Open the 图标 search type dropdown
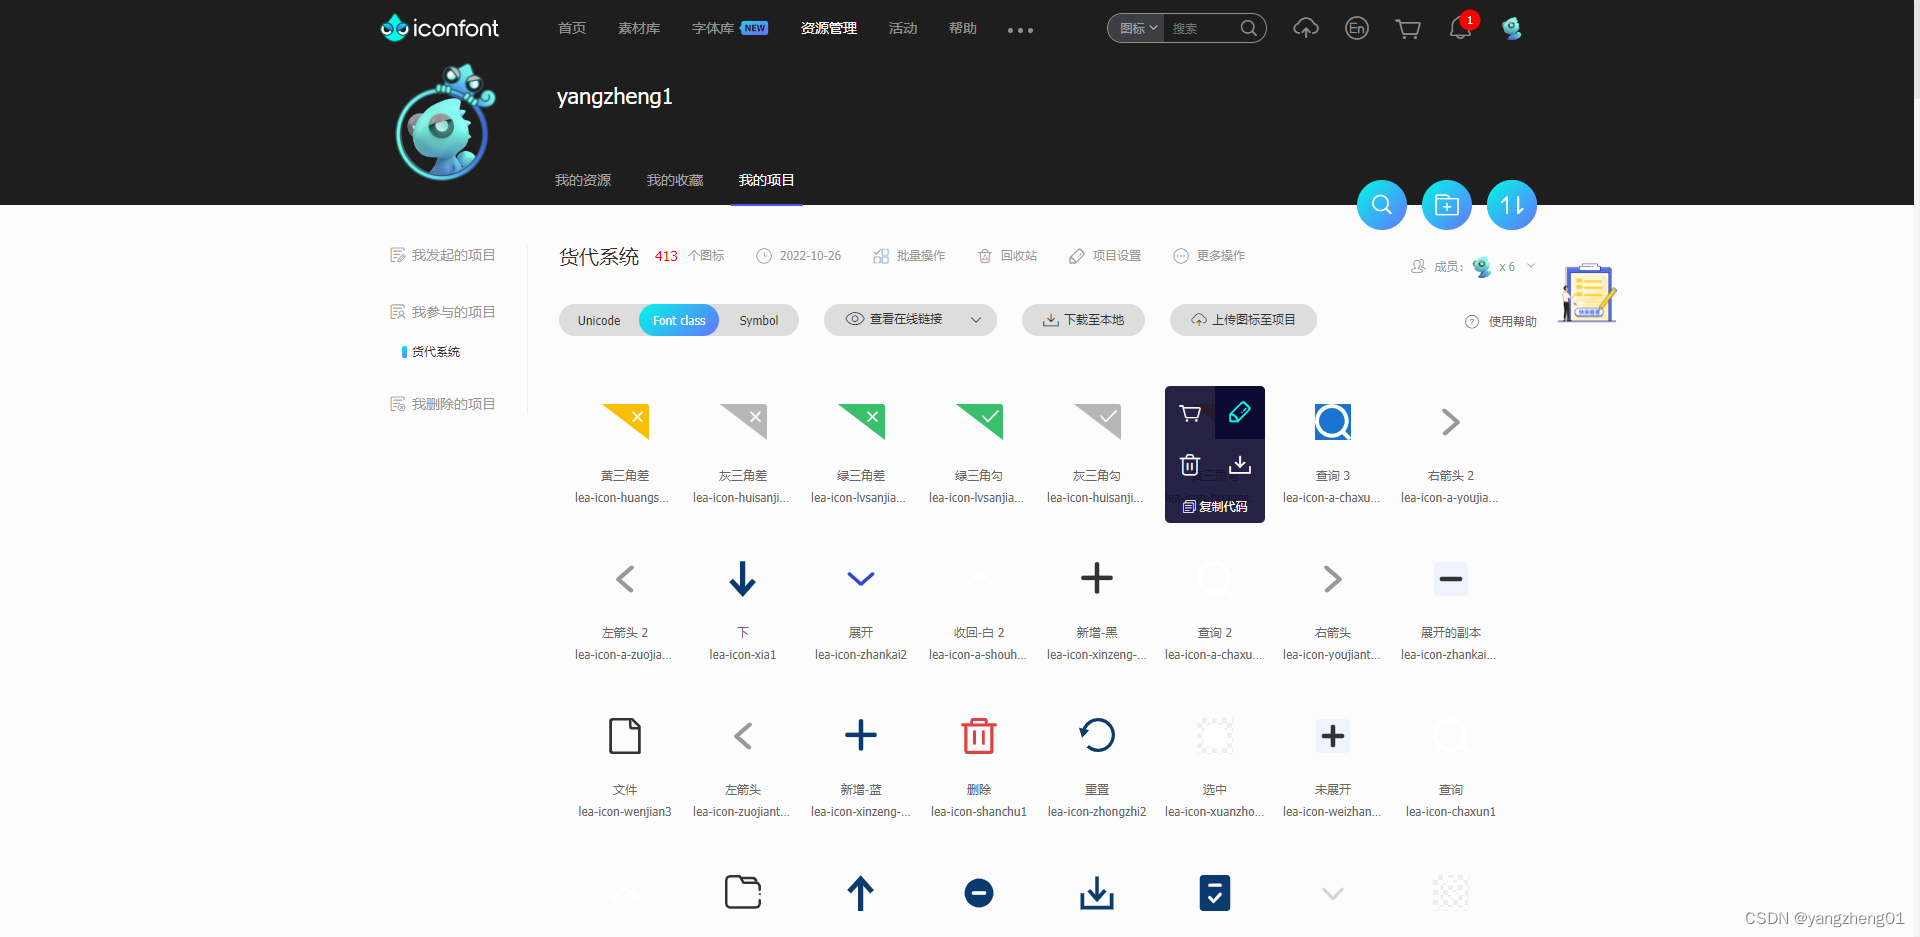1920x937 pixels. (1138, 28)
